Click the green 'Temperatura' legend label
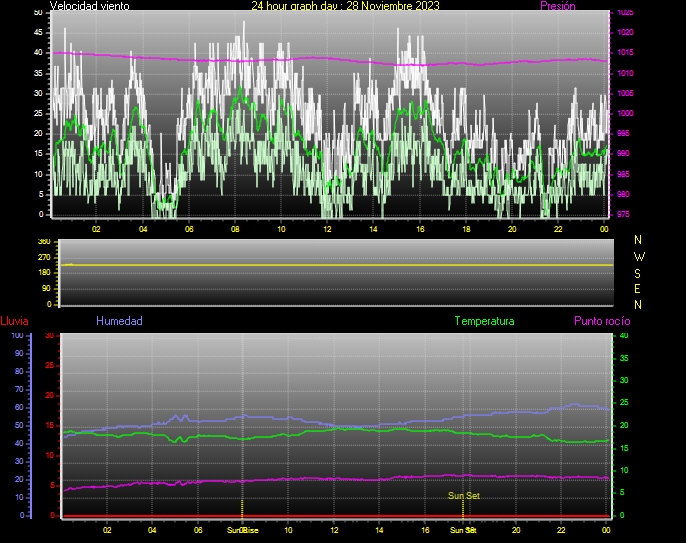This screenshot has height=543, width=686. tap(484, 321)
